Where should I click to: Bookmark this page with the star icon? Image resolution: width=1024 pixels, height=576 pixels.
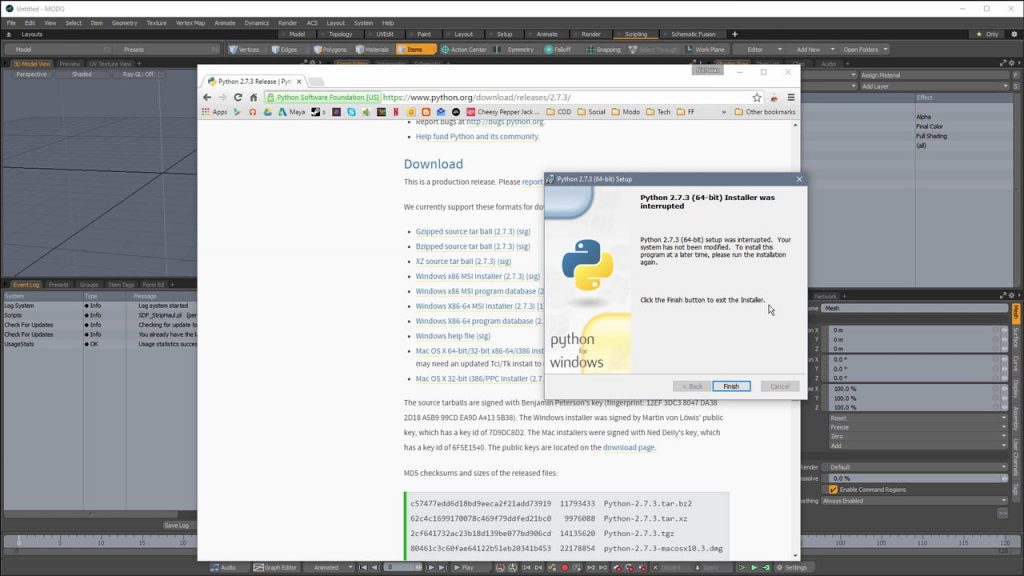coord(757,97)
